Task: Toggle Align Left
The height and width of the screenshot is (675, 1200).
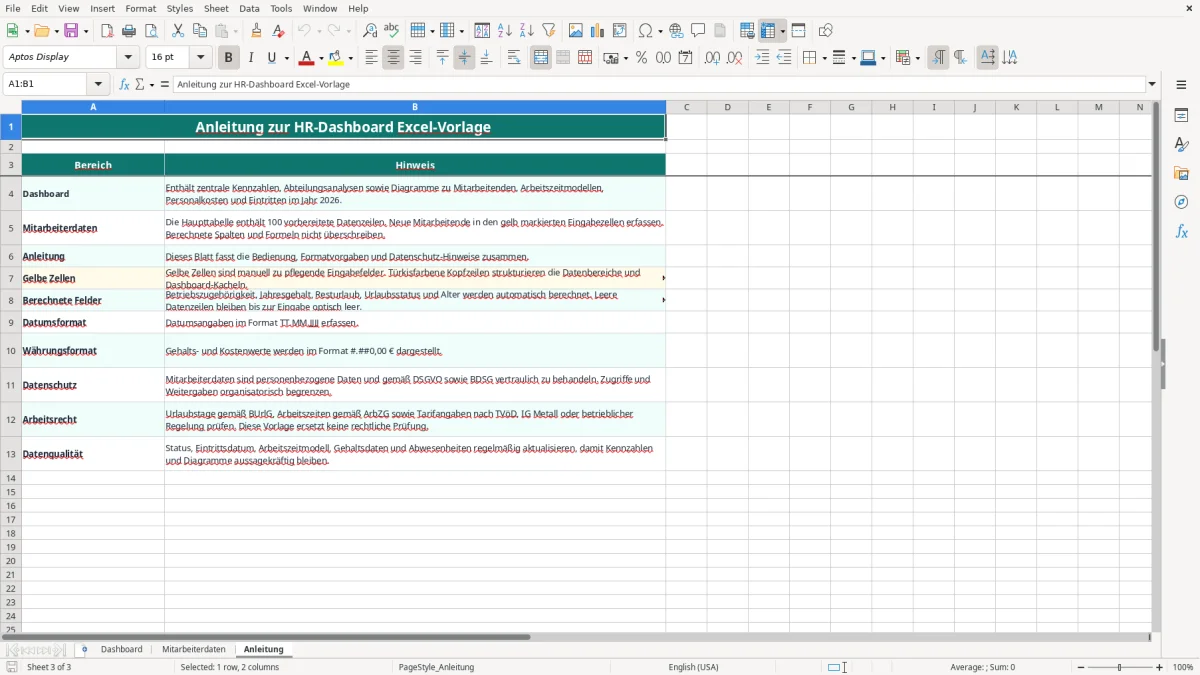Action: pyautogui.click(x=371, y=58)
